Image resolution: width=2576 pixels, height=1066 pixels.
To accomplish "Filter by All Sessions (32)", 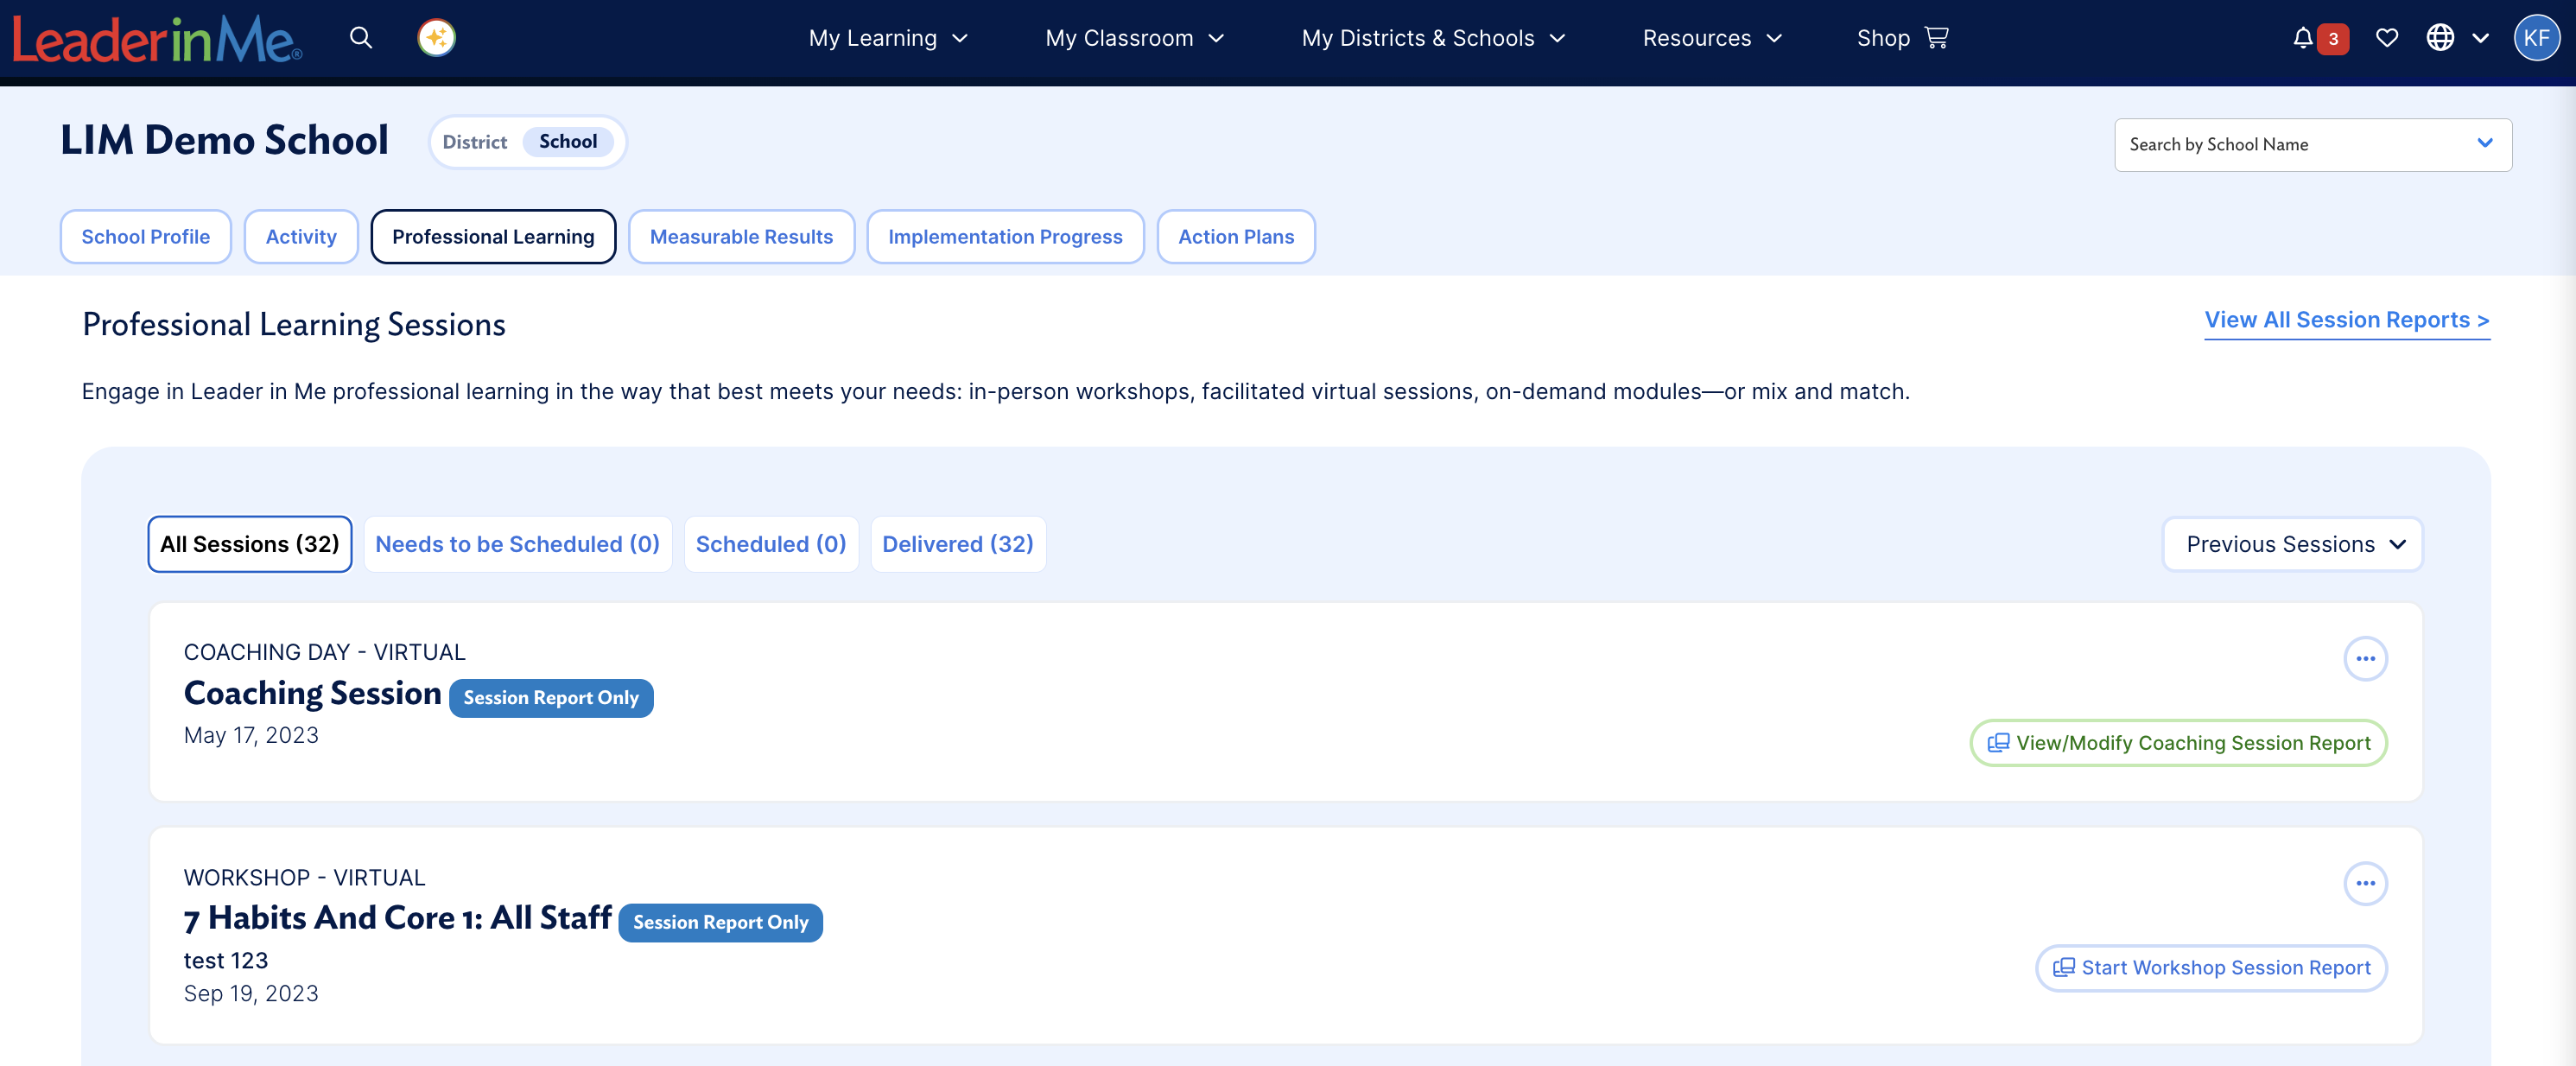I will 250,544.
